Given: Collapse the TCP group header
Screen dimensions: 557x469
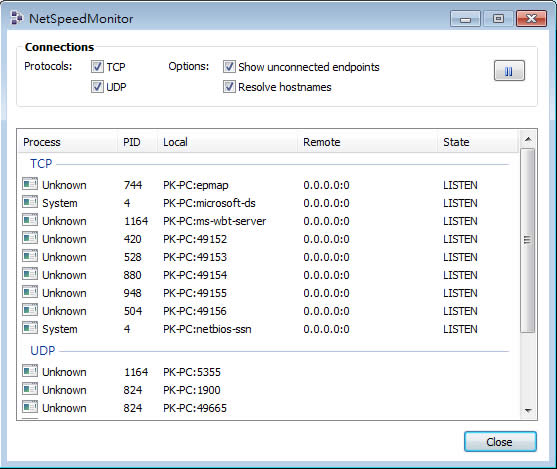Looking at the screenshot, I should [41, 163].
